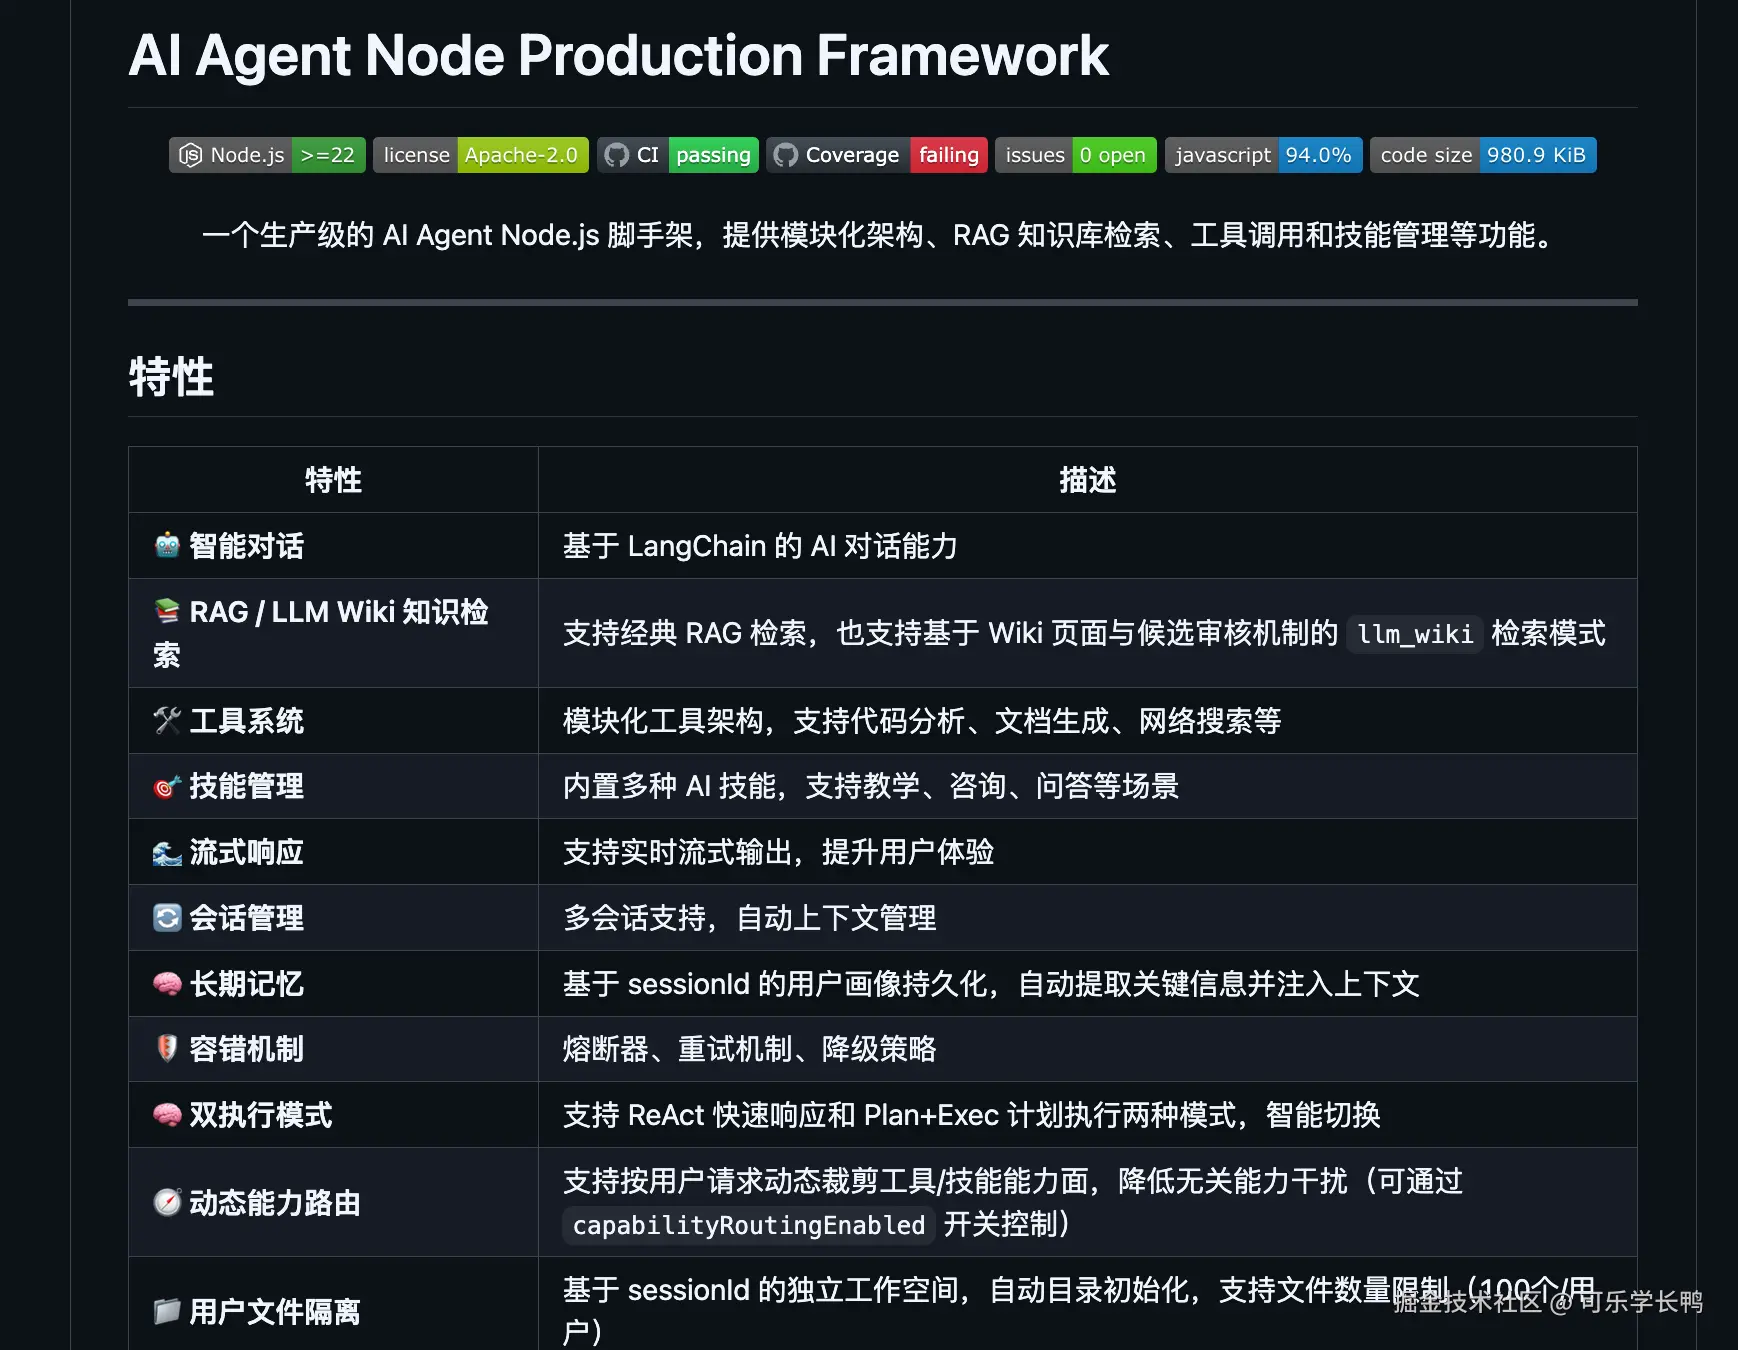The height and width of the screenshot is (1350, 1738).
Task: Click the issues 0 open badge
Action: tap(1076, 155)
